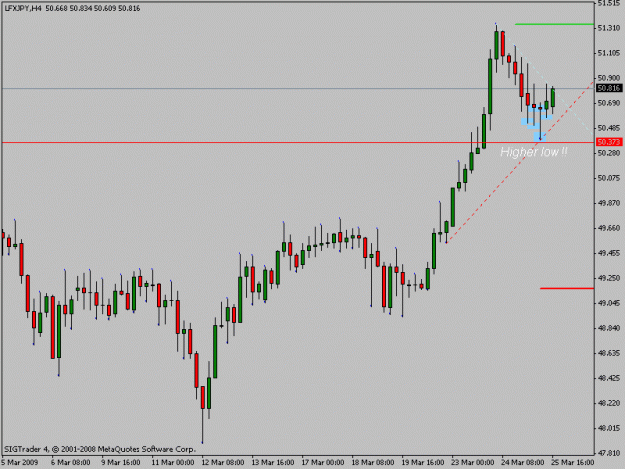Click the '24 Mar 08:00' time label
The image size is (625, 469).
pyautogui.click(x=523, y=463)
